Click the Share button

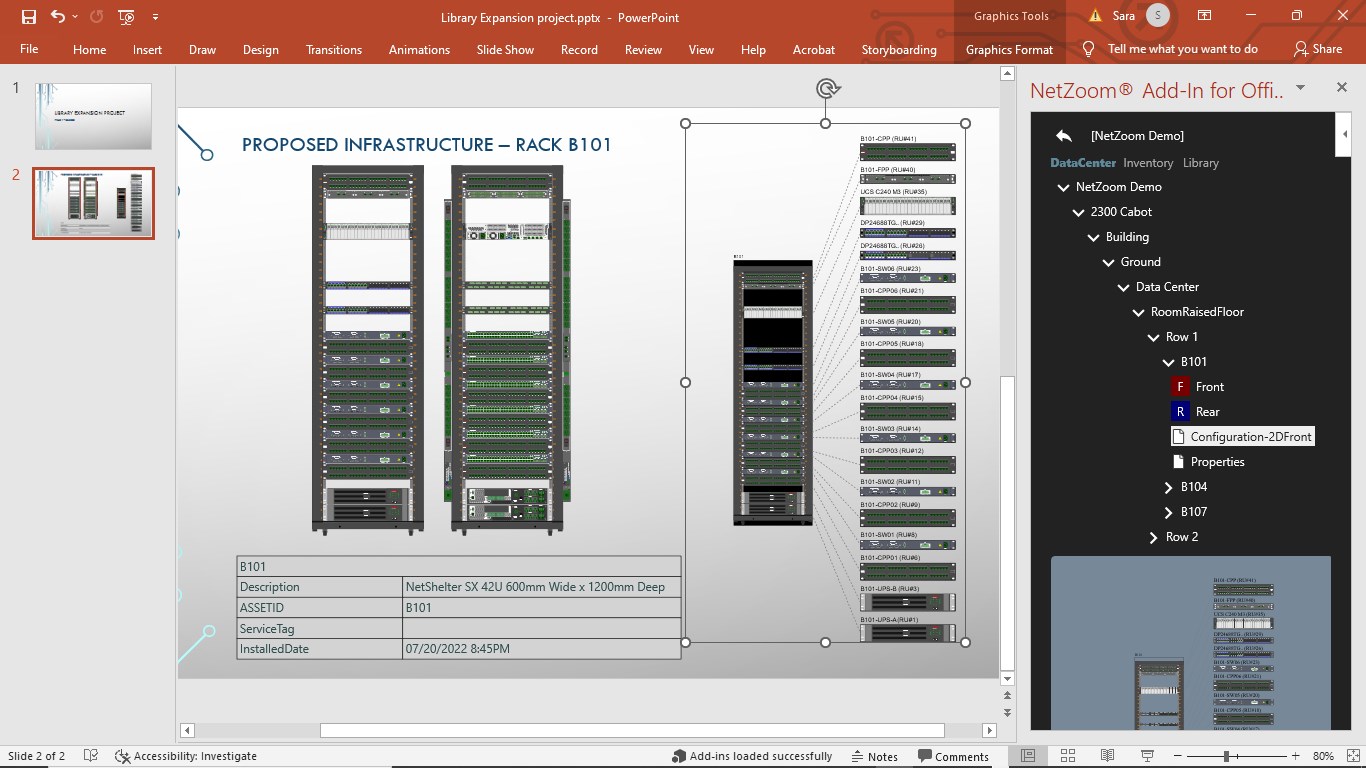1317,49
